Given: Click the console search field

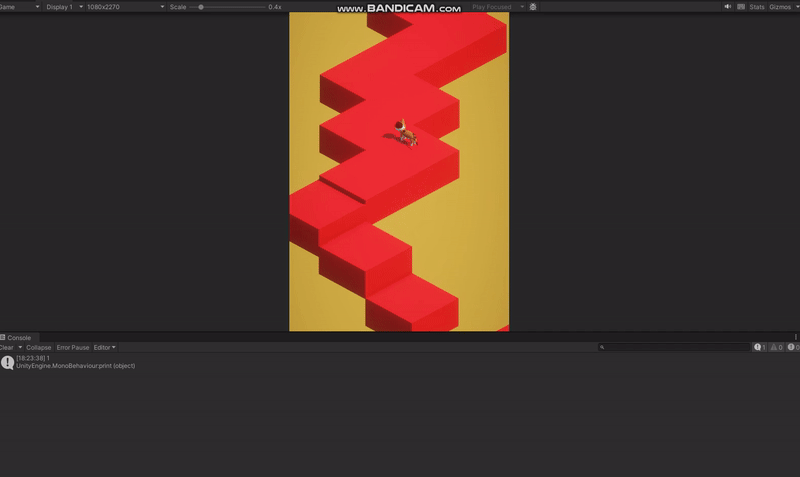Looking at the screenshot, I should 673,347.
